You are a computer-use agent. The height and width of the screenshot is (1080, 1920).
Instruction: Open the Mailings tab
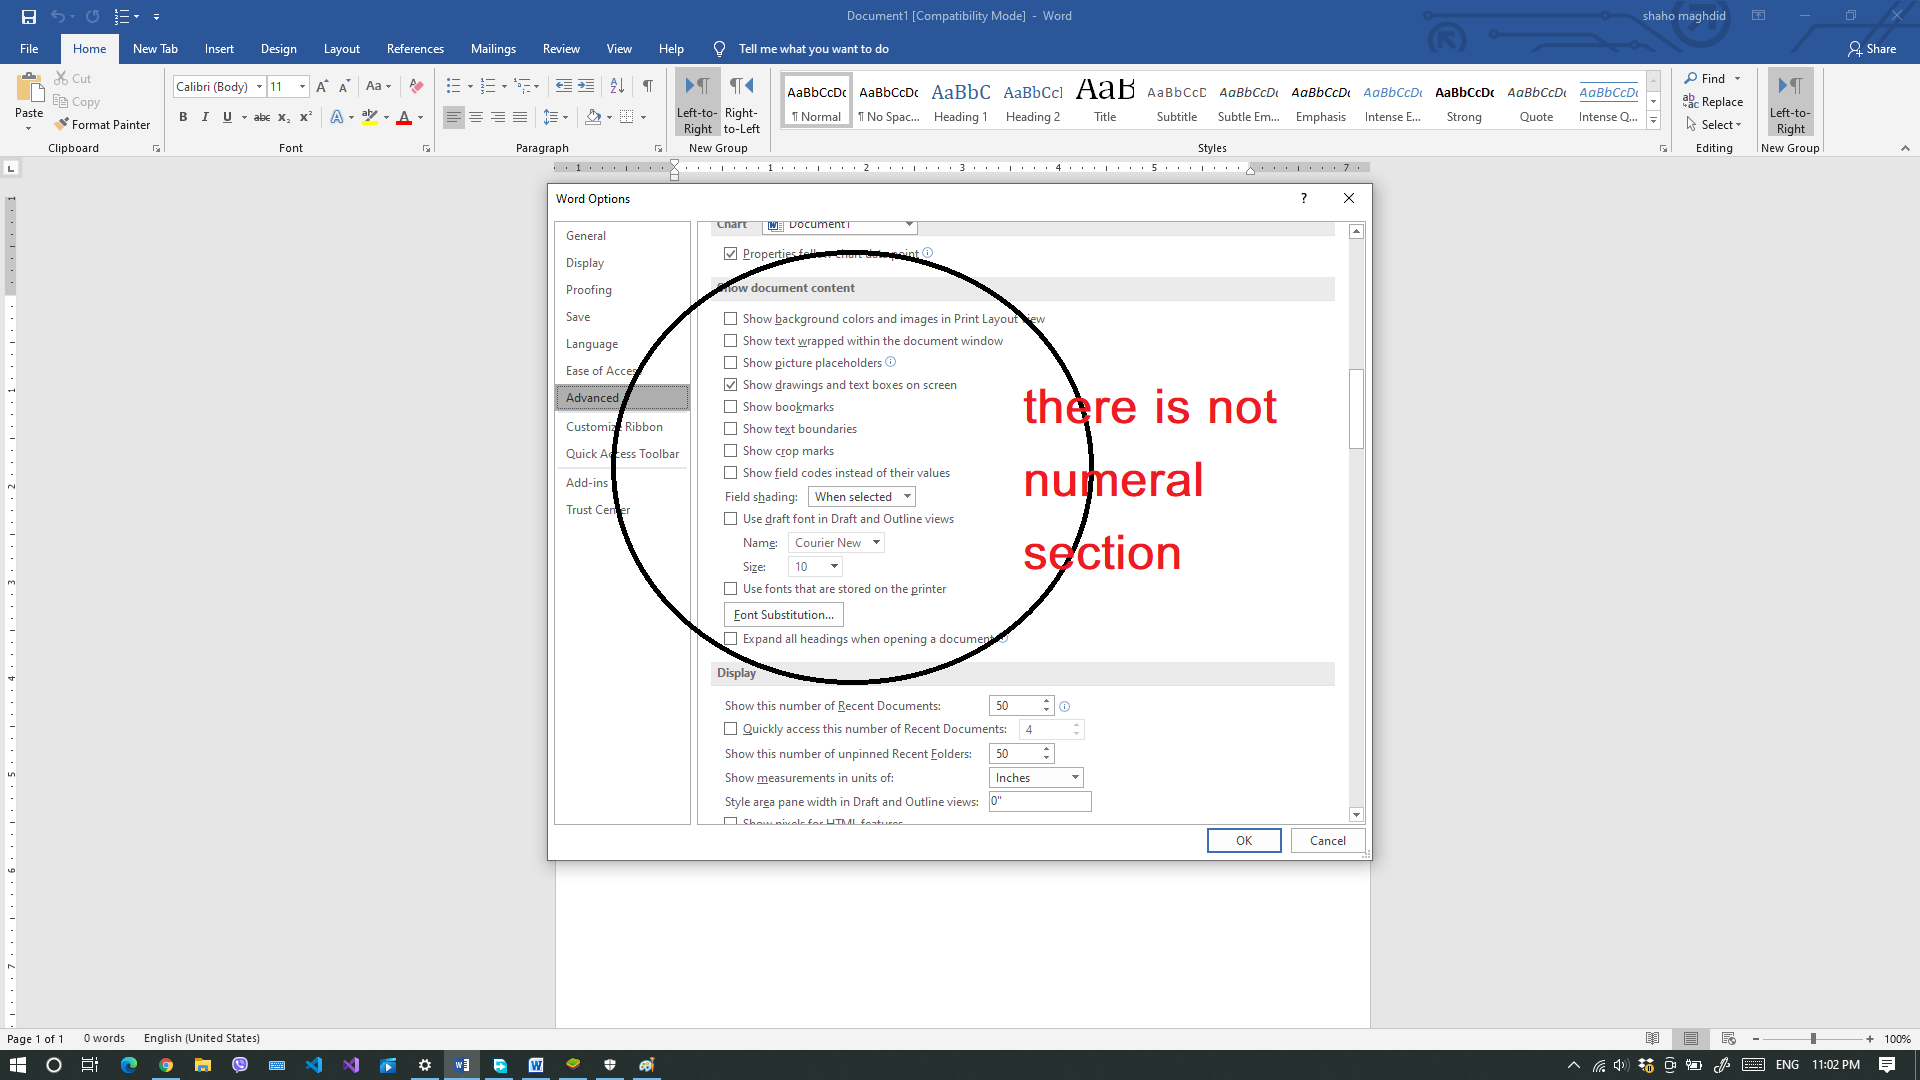(493, 49)
